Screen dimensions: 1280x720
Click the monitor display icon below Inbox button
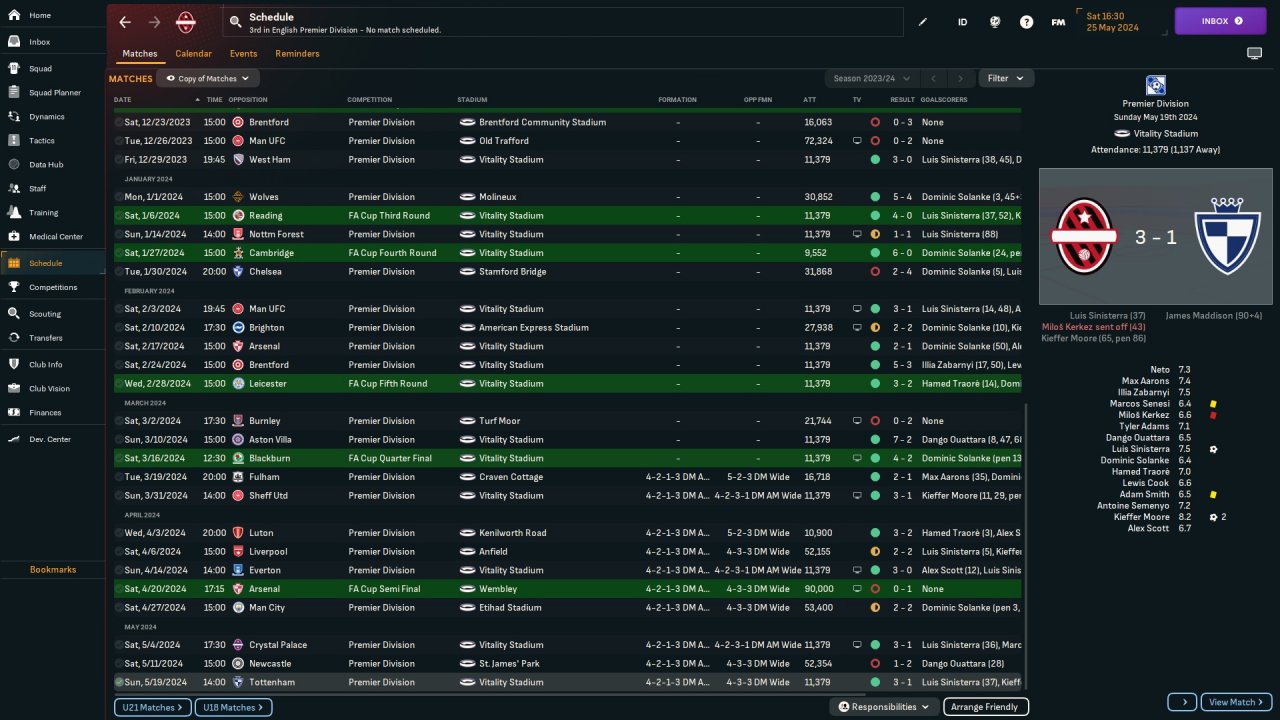point(1254,53)
